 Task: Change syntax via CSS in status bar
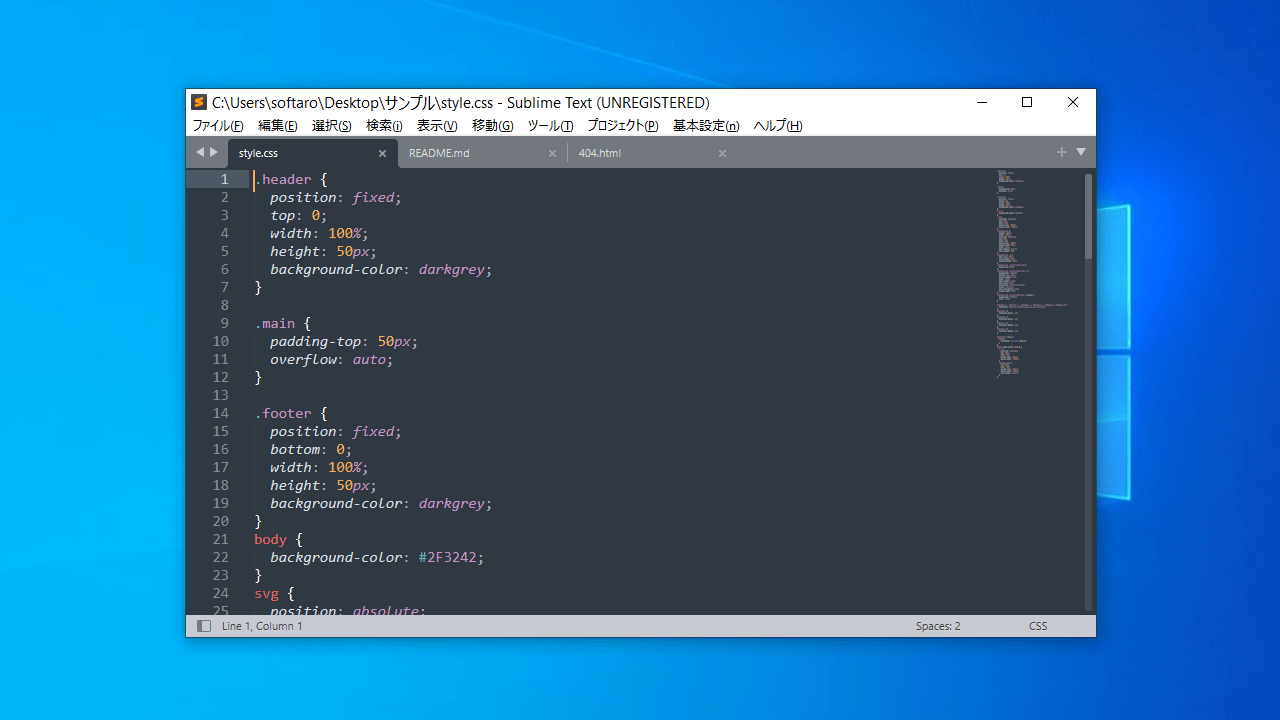pyautogui.click(x=1038, y=626)
